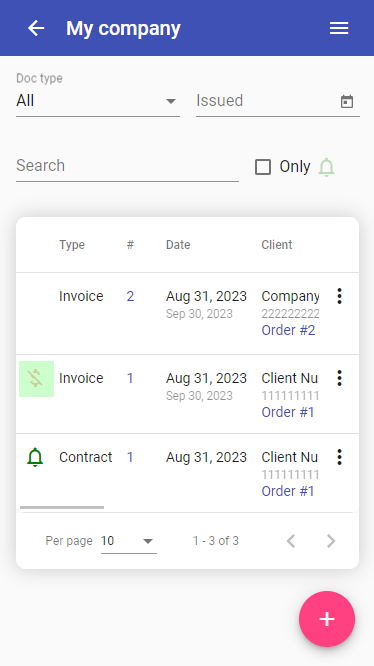The height and width of the screenshot is (666, 374).
Task: Add a new document with the plus button
Action: pos(327,619)
